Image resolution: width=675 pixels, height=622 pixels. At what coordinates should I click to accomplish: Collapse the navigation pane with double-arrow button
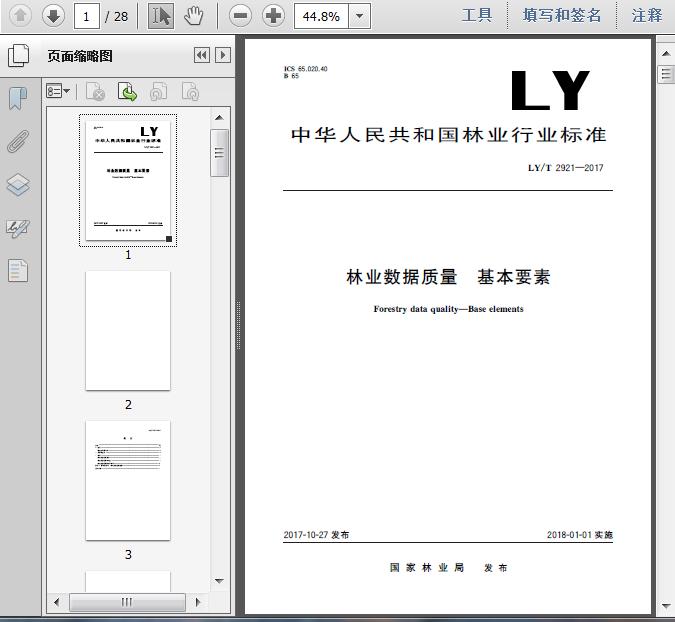202,55
